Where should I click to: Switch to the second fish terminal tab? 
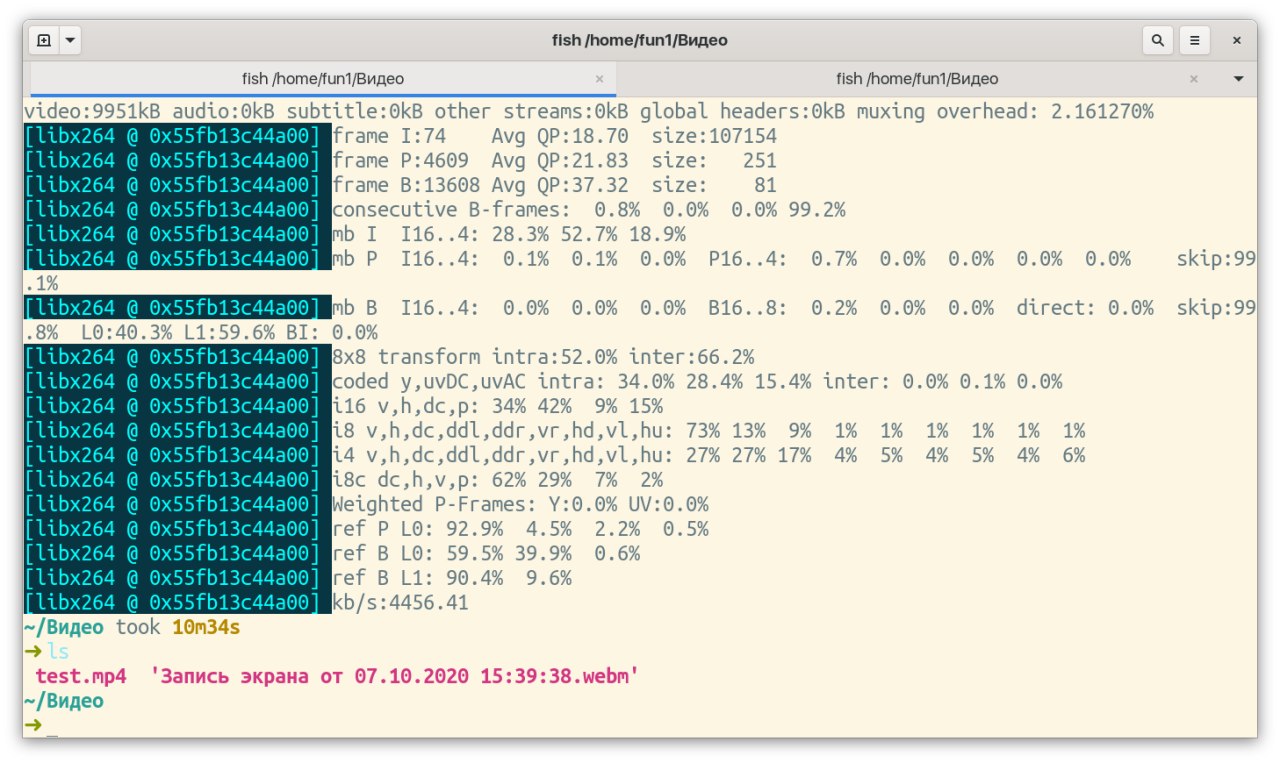click(917, 78)
